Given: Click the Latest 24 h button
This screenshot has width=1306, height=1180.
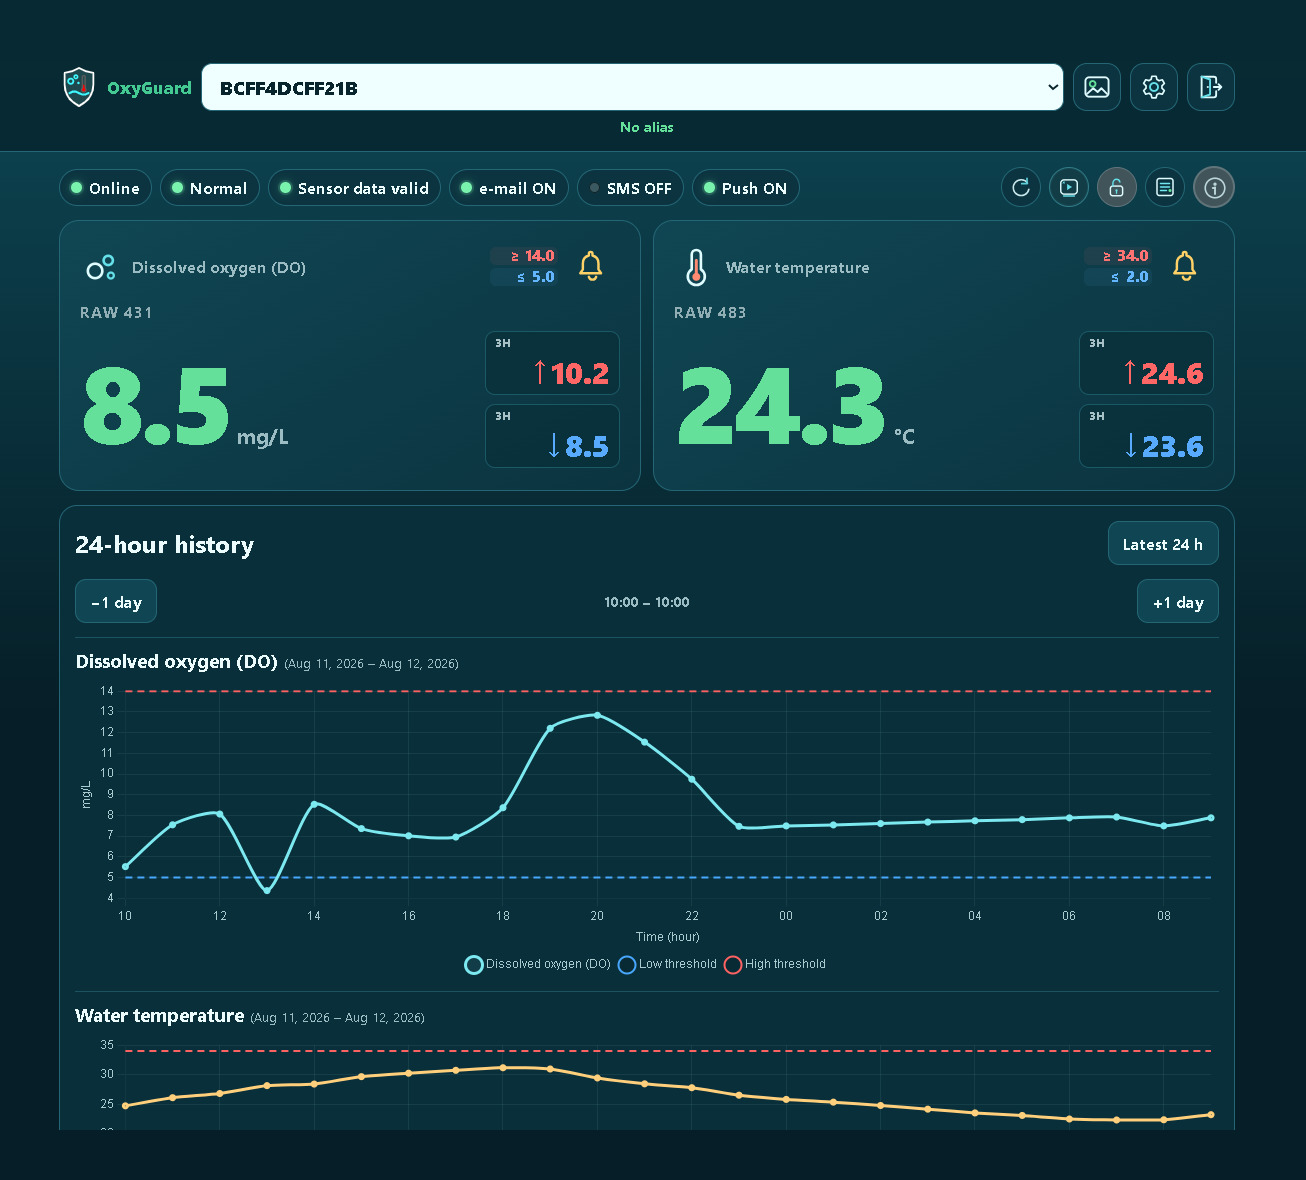Looking at the screenshot, I should 1163,543.
